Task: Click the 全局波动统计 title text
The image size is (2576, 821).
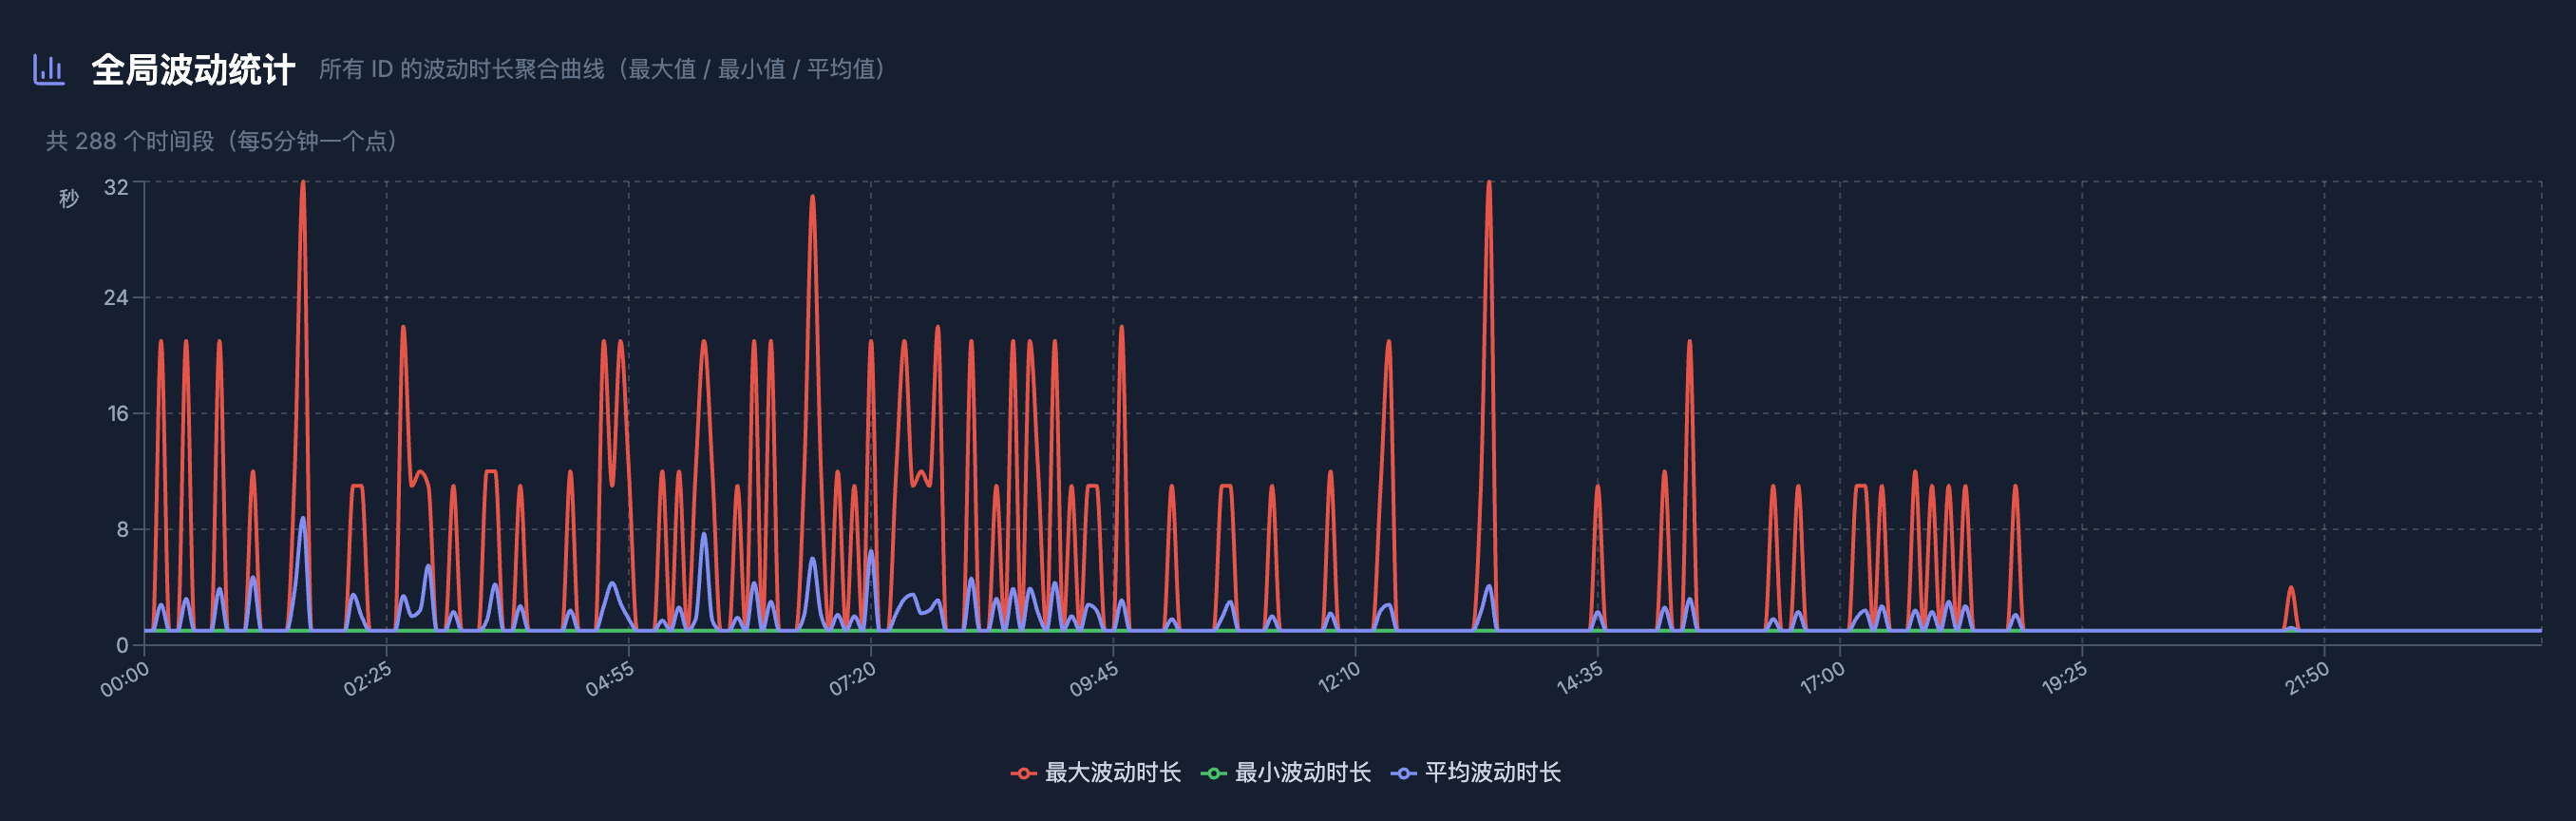Action: [x=193, y=70]
